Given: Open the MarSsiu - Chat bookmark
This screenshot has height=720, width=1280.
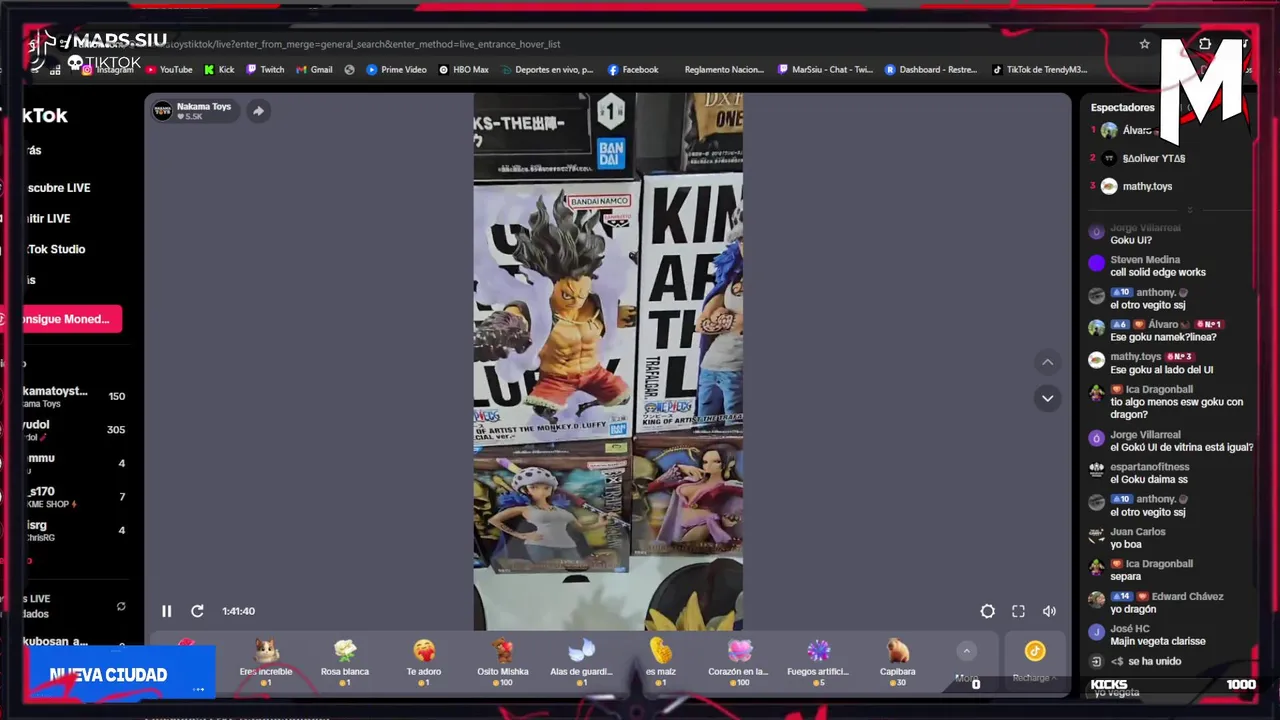Looking at the screenshot, I should [824, 70].
